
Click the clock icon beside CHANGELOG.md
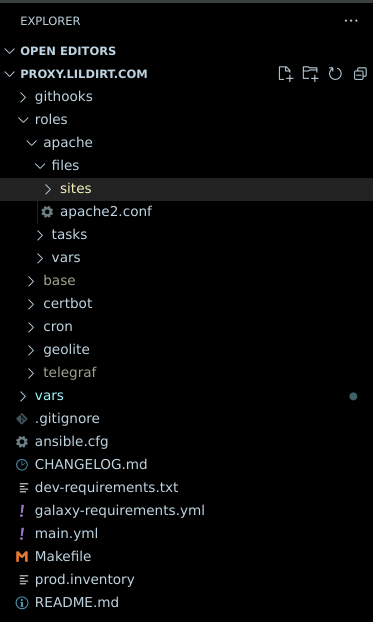[x=22, y=465]
